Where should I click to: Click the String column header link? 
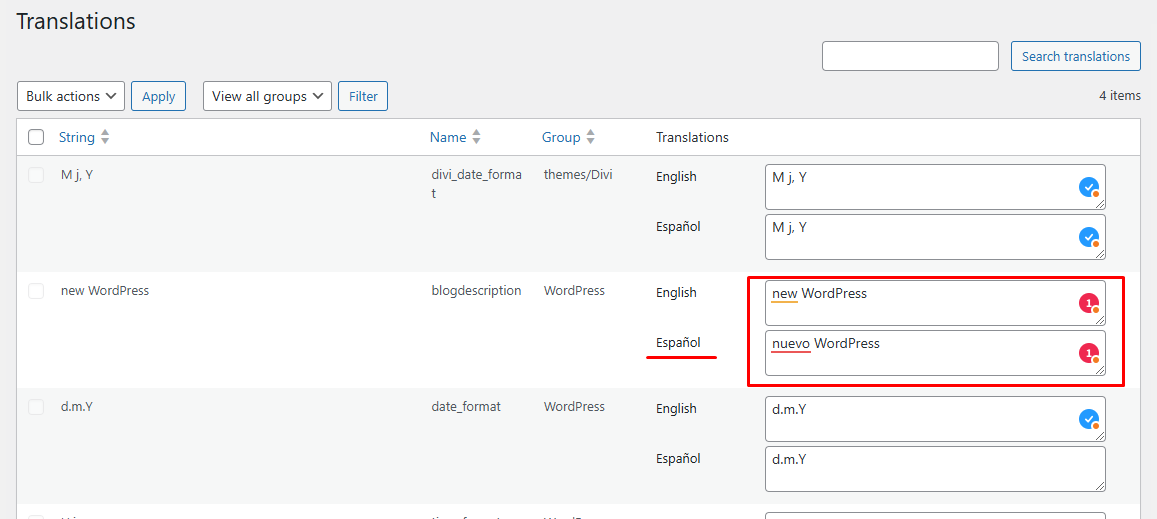[x=77, y=137]
